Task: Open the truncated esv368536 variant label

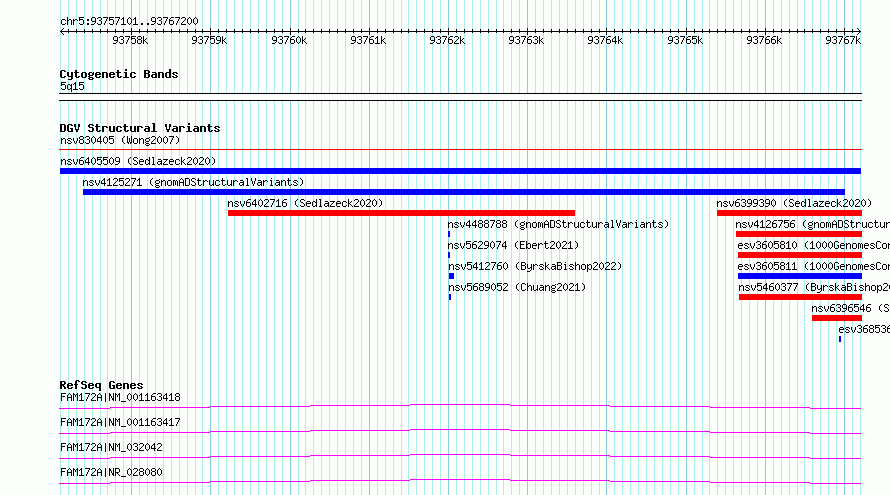Action: 864,329
